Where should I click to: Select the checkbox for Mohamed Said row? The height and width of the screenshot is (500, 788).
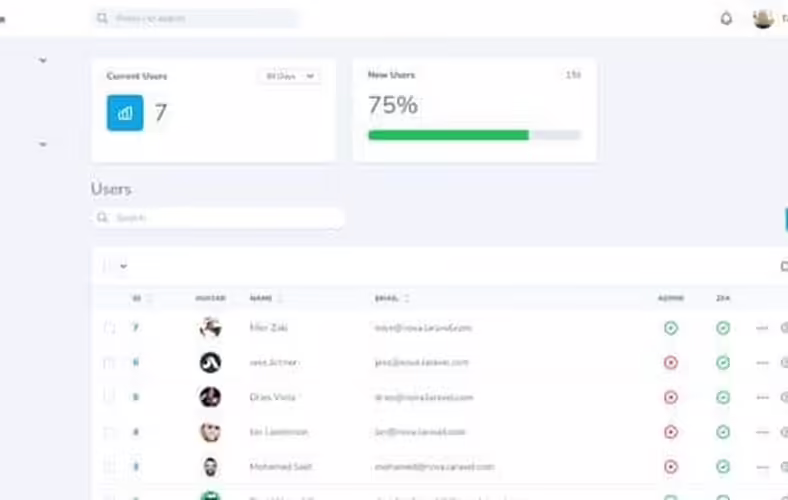point(109,467)
